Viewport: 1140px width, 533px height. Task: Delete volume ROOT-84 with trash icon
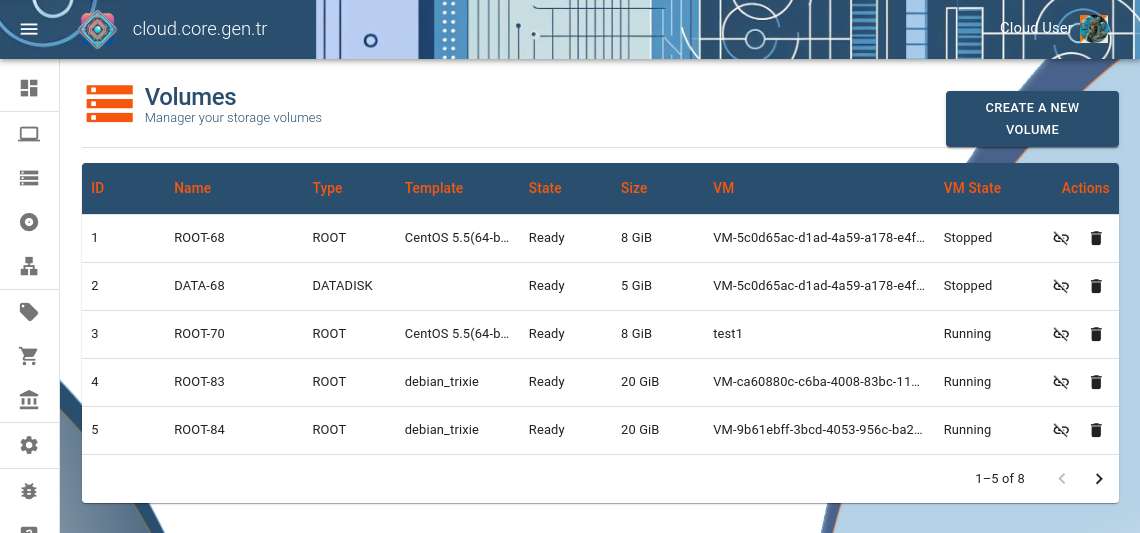coord(1096,430)
